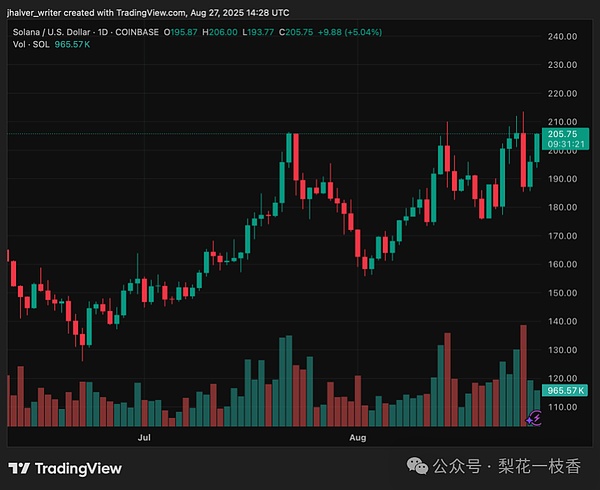Click the Solana / U.S. Dollar symbol title

52,32
